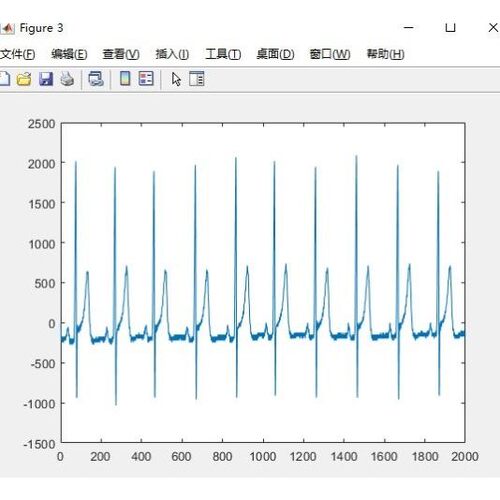
Task: Click the y-axis label -500
Action: pos(43,364)
